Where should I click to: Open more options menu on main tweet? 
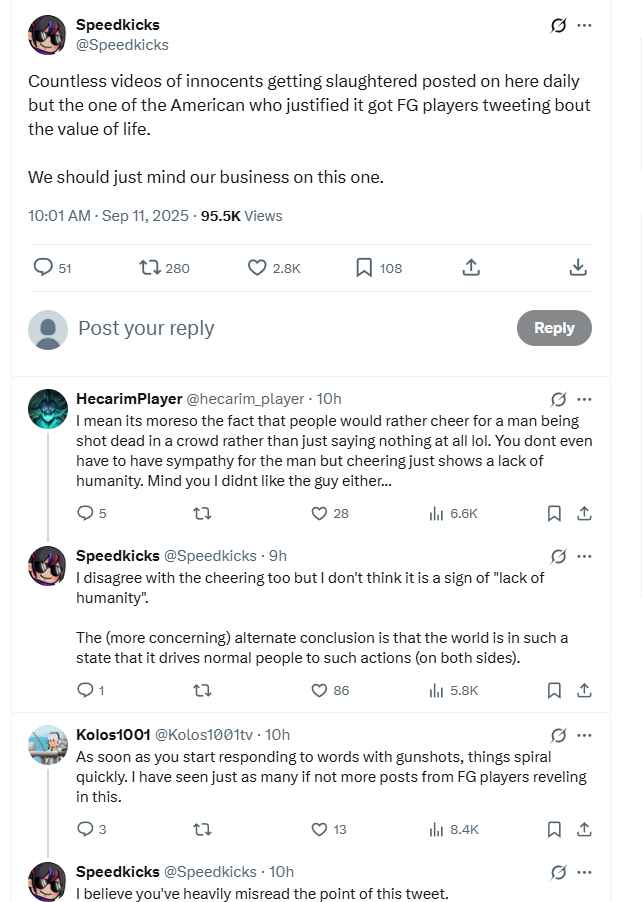(x=584, y=26)
